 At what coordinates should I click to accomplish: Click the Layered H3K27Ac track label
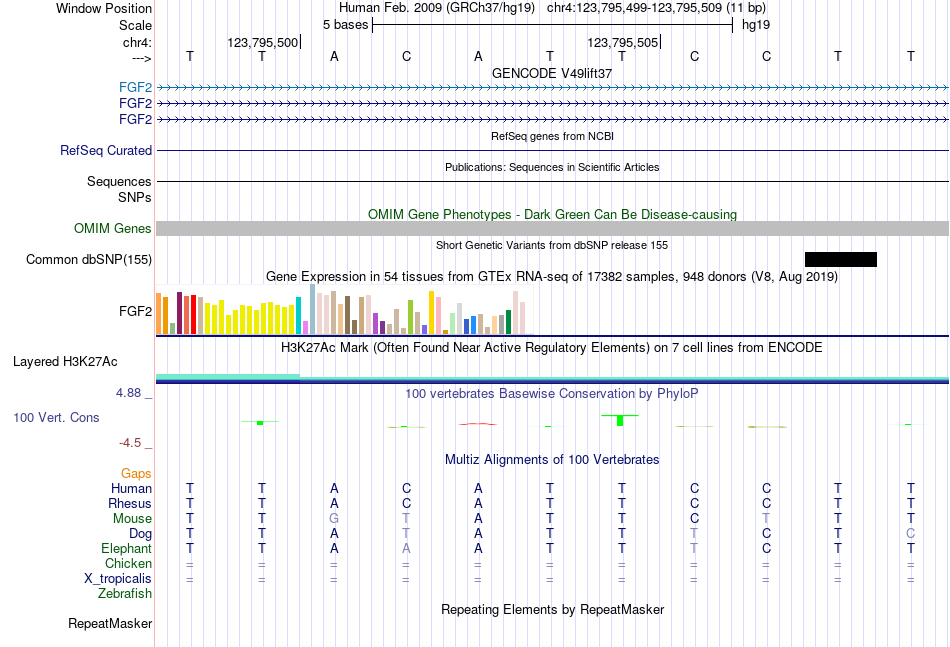tap(65, 362)
